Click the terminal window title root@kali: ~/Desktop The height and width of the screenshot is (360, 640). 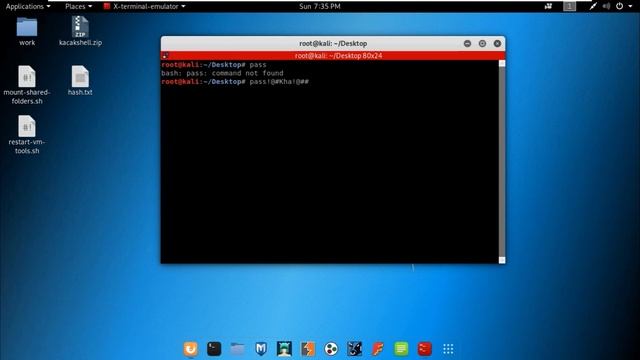[x=333, y=43]
